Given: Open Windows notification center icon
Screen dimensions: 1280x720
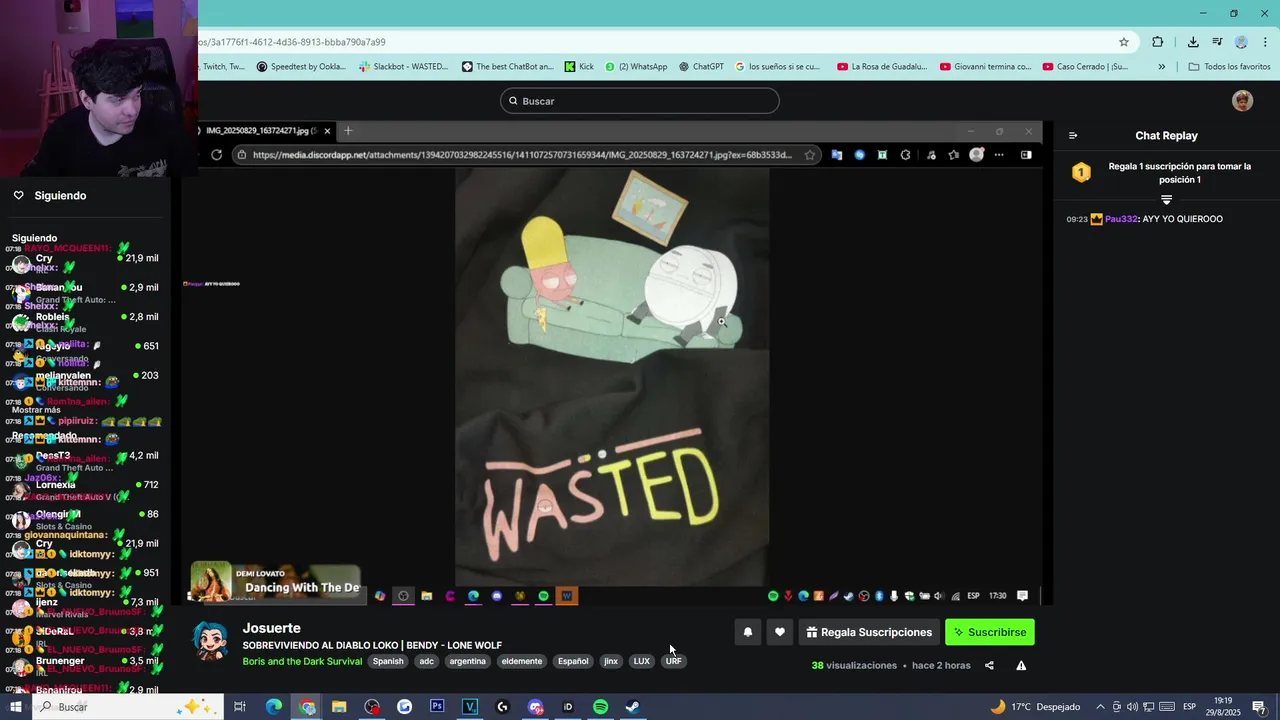Looking at the screenshot, I should tap(1259, 707).
